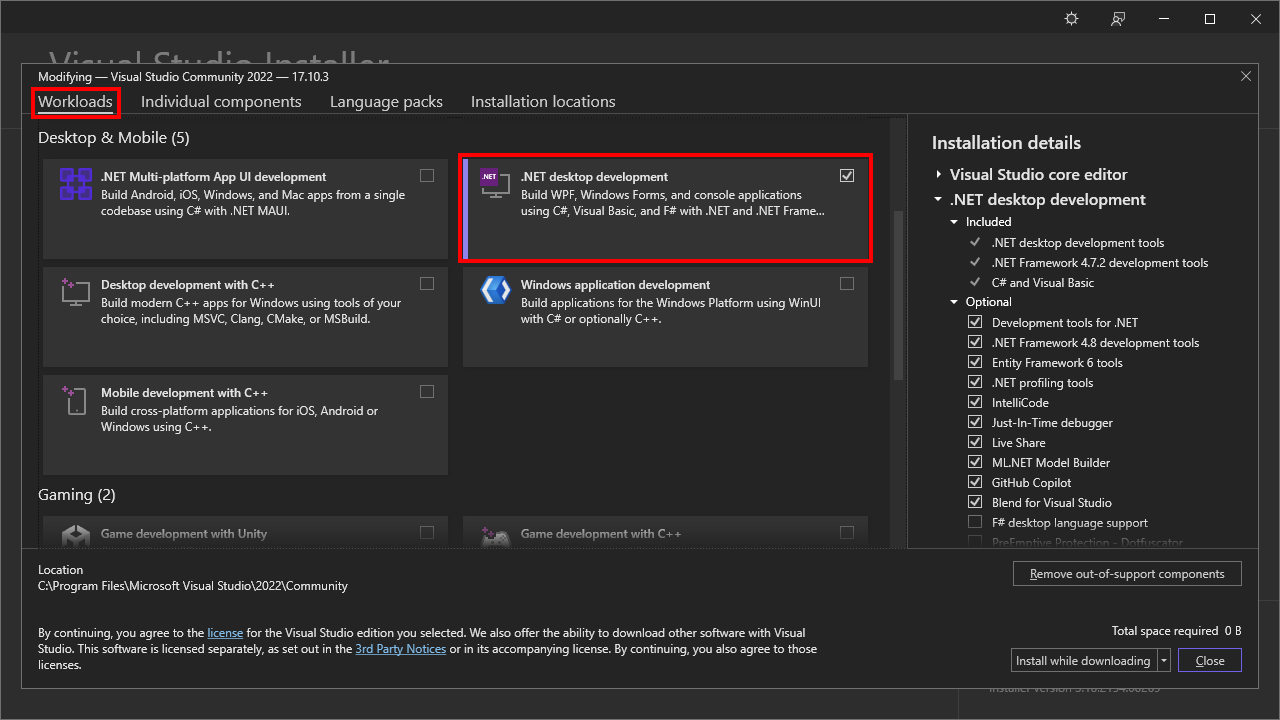Uncheck .NET profiling tools
The image size is (1280, 720).
(x=975, y=382)
